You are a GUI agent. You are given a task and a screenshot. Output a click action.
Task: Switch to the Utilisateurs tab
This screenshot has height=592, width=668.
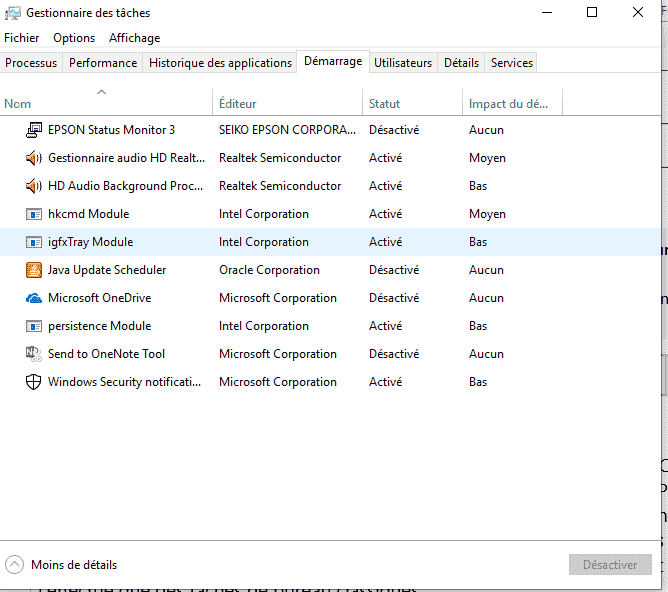click(x=403, y=63)
